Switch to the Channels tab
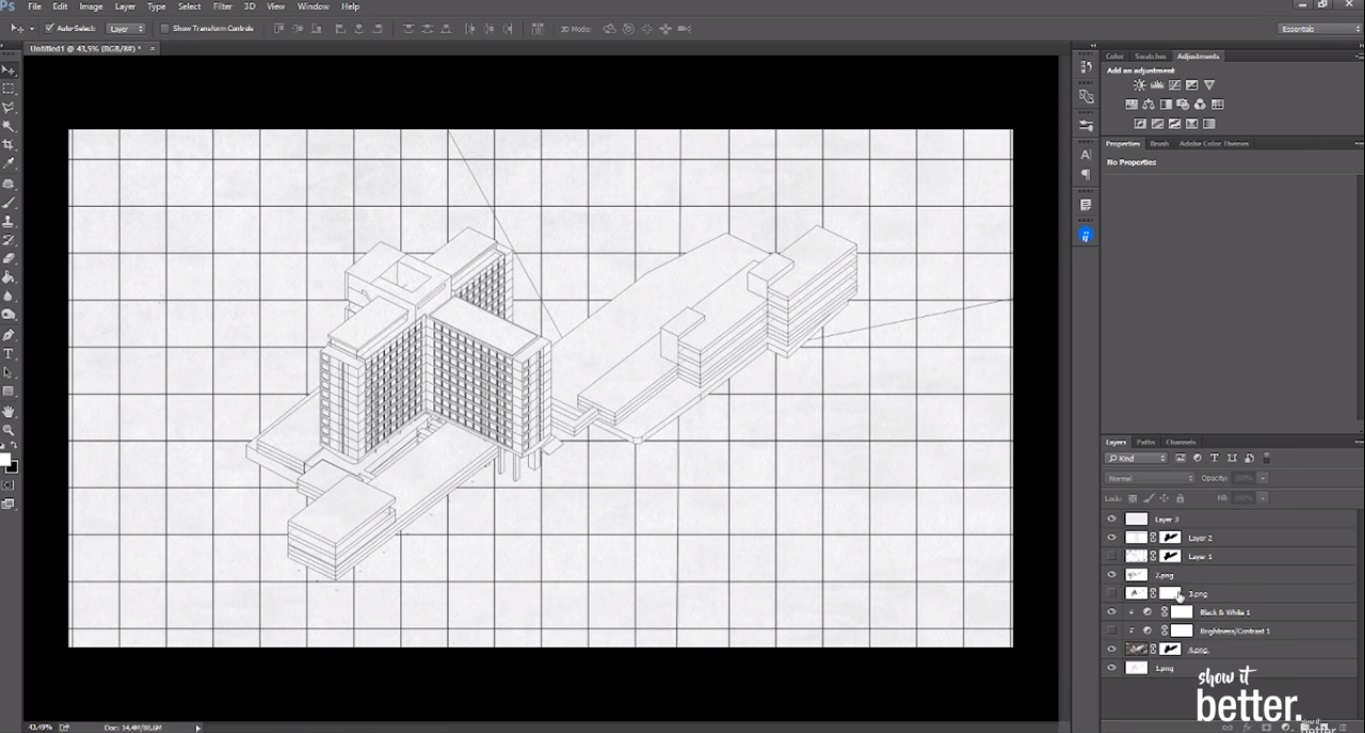Image resolution: width=1365 pixels, height=733 pixels. pyautogui.click(x=1181, y=441)
